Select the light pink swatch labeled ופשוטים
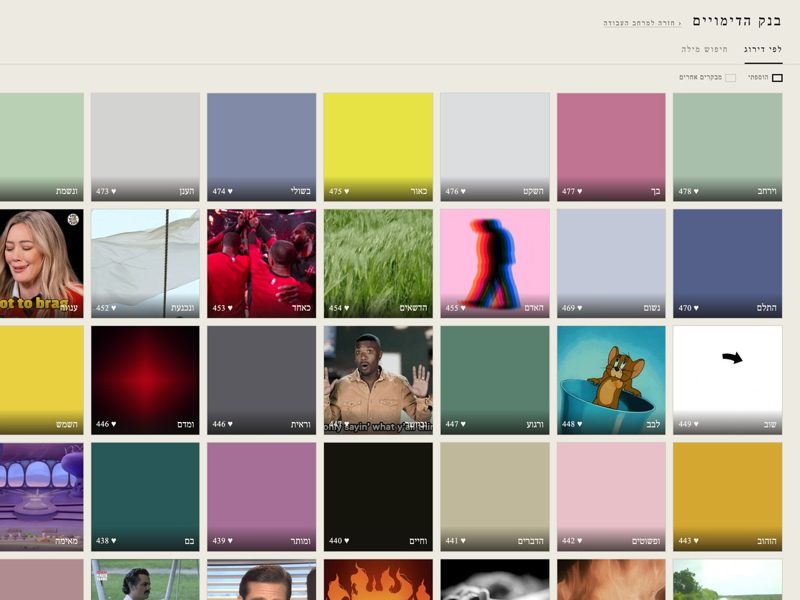 coord(611,496)
